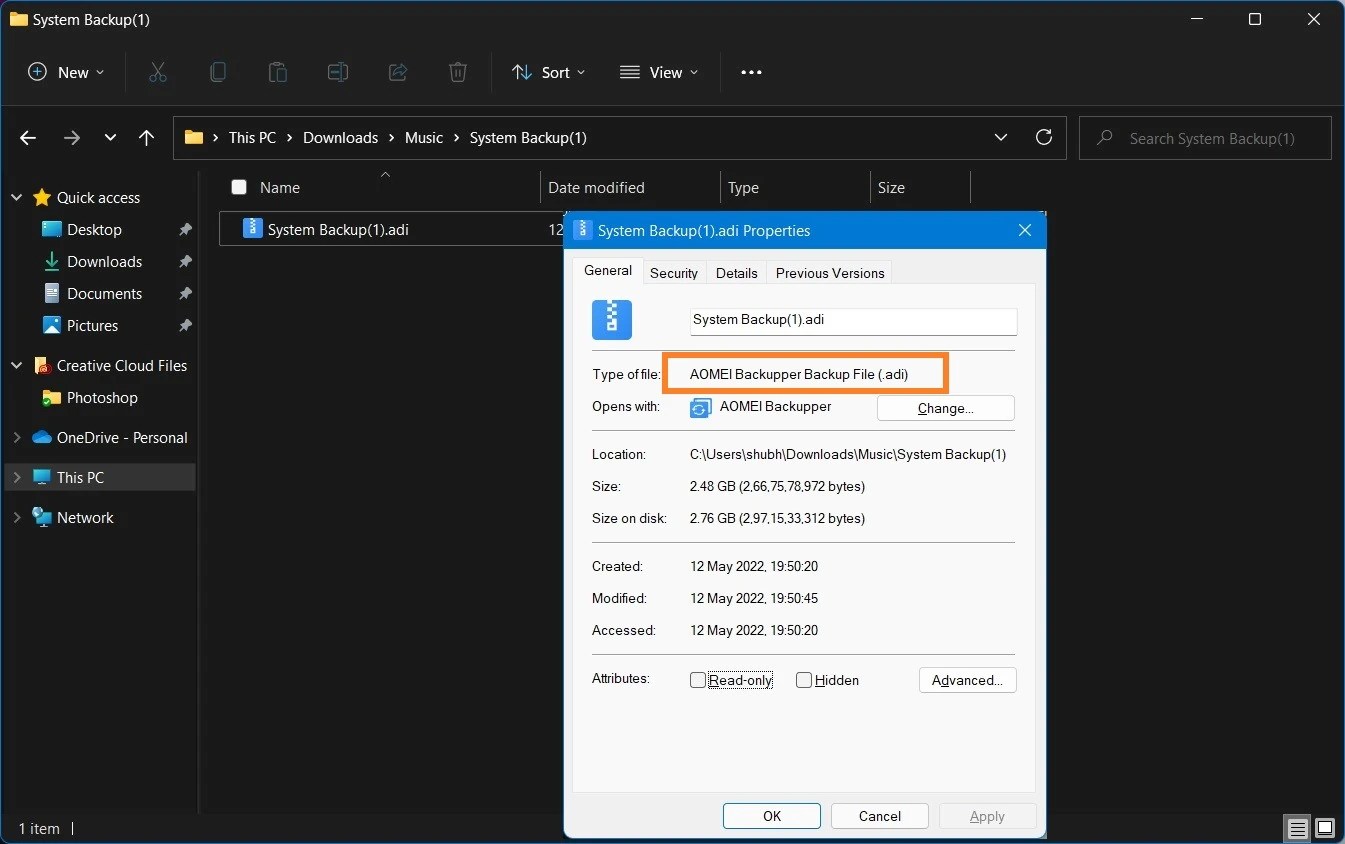Image resolution: width=1345 pixels, height=844 pixels.
Task: Click System Backup(1) in address breadcrumb
Action: tap(528, 138)
